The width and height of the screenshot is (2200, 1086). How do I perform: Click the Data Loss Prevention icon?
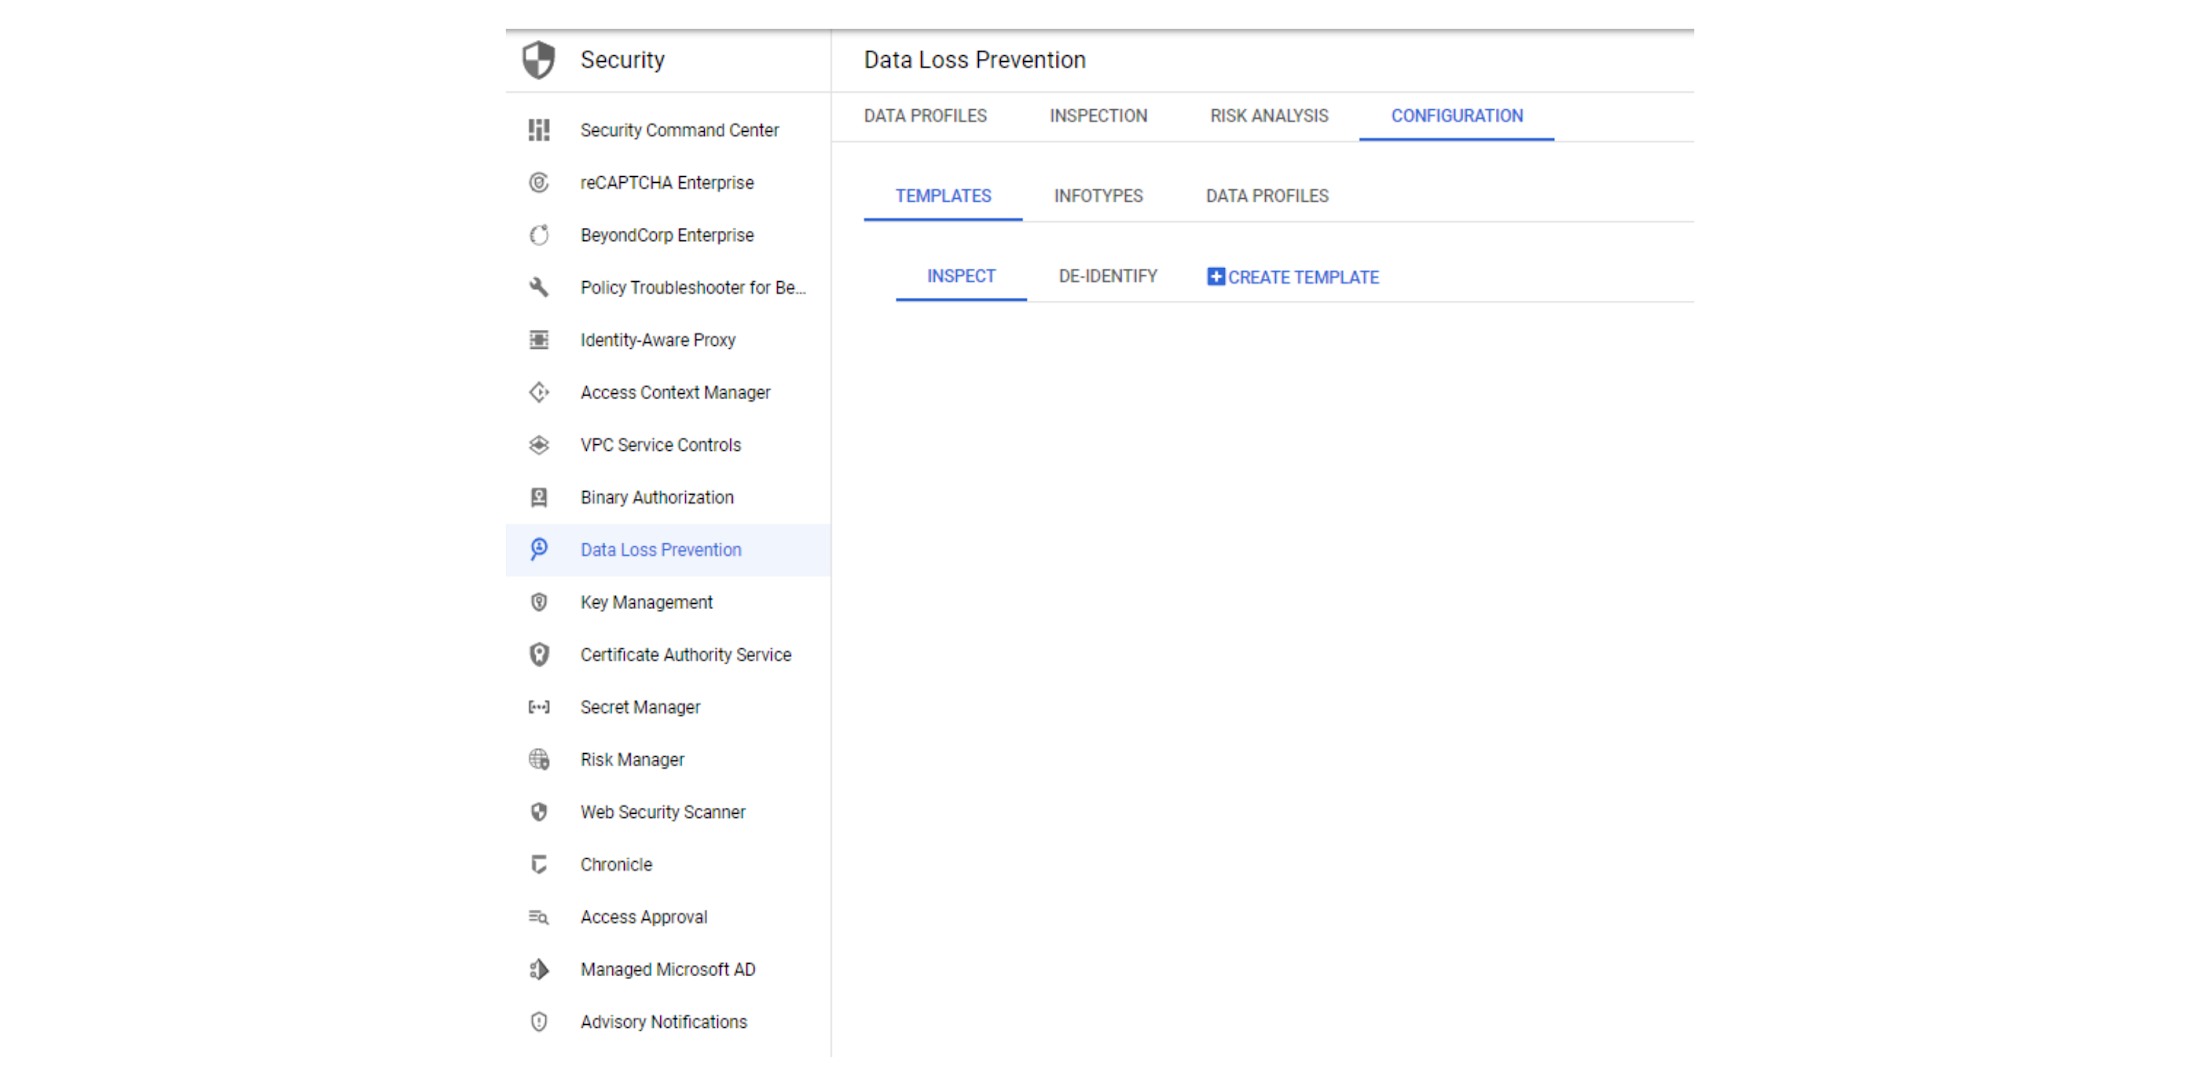[539, 550]
